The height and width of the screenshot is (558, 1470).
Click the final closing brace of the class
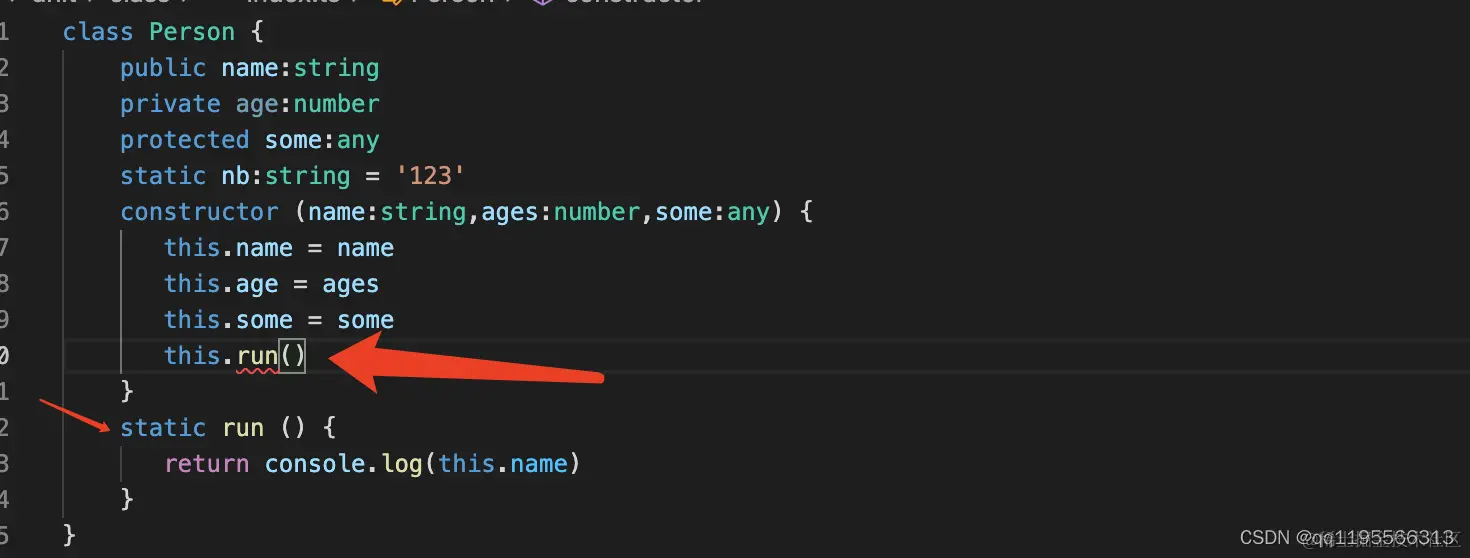click(x=69, y=535)
